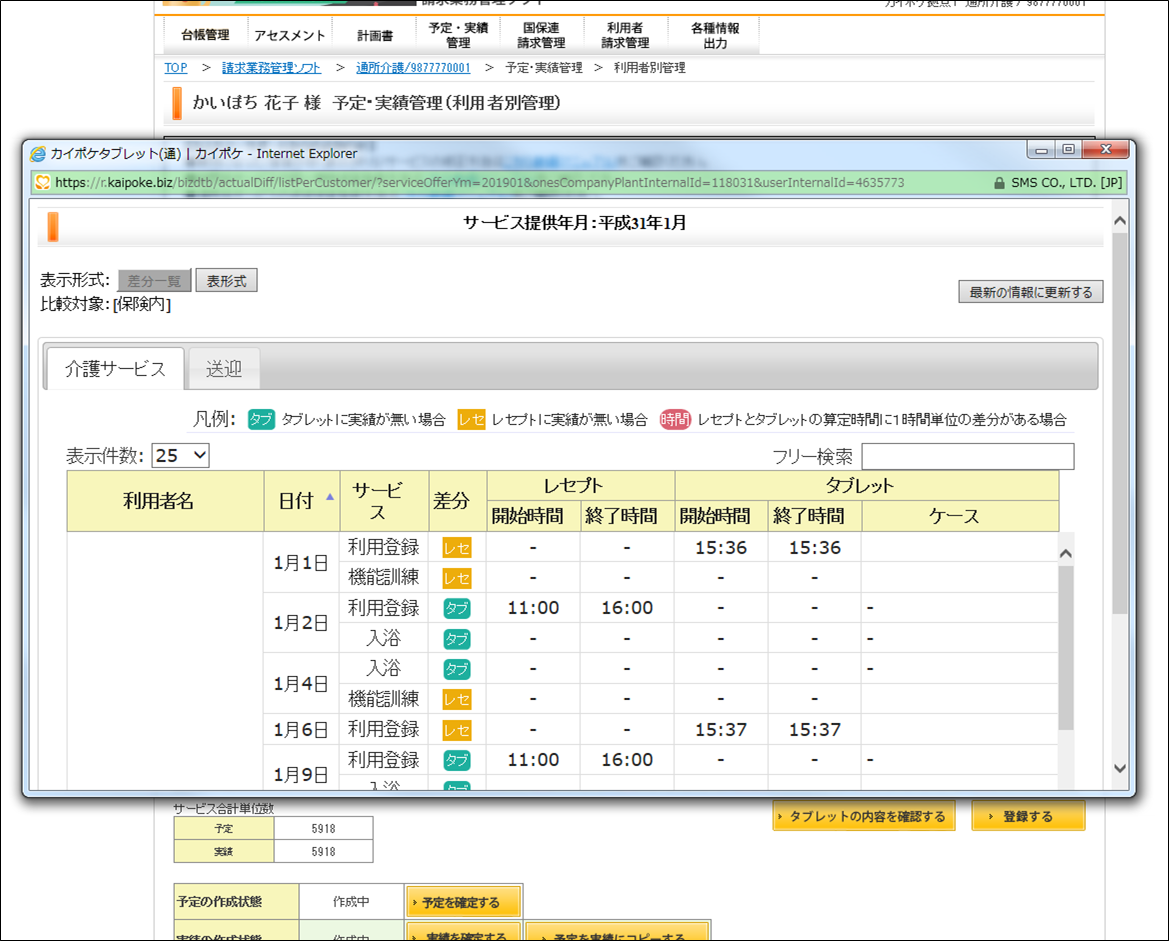Open the 計画書 menu
1169x941 pixels.
374,35
